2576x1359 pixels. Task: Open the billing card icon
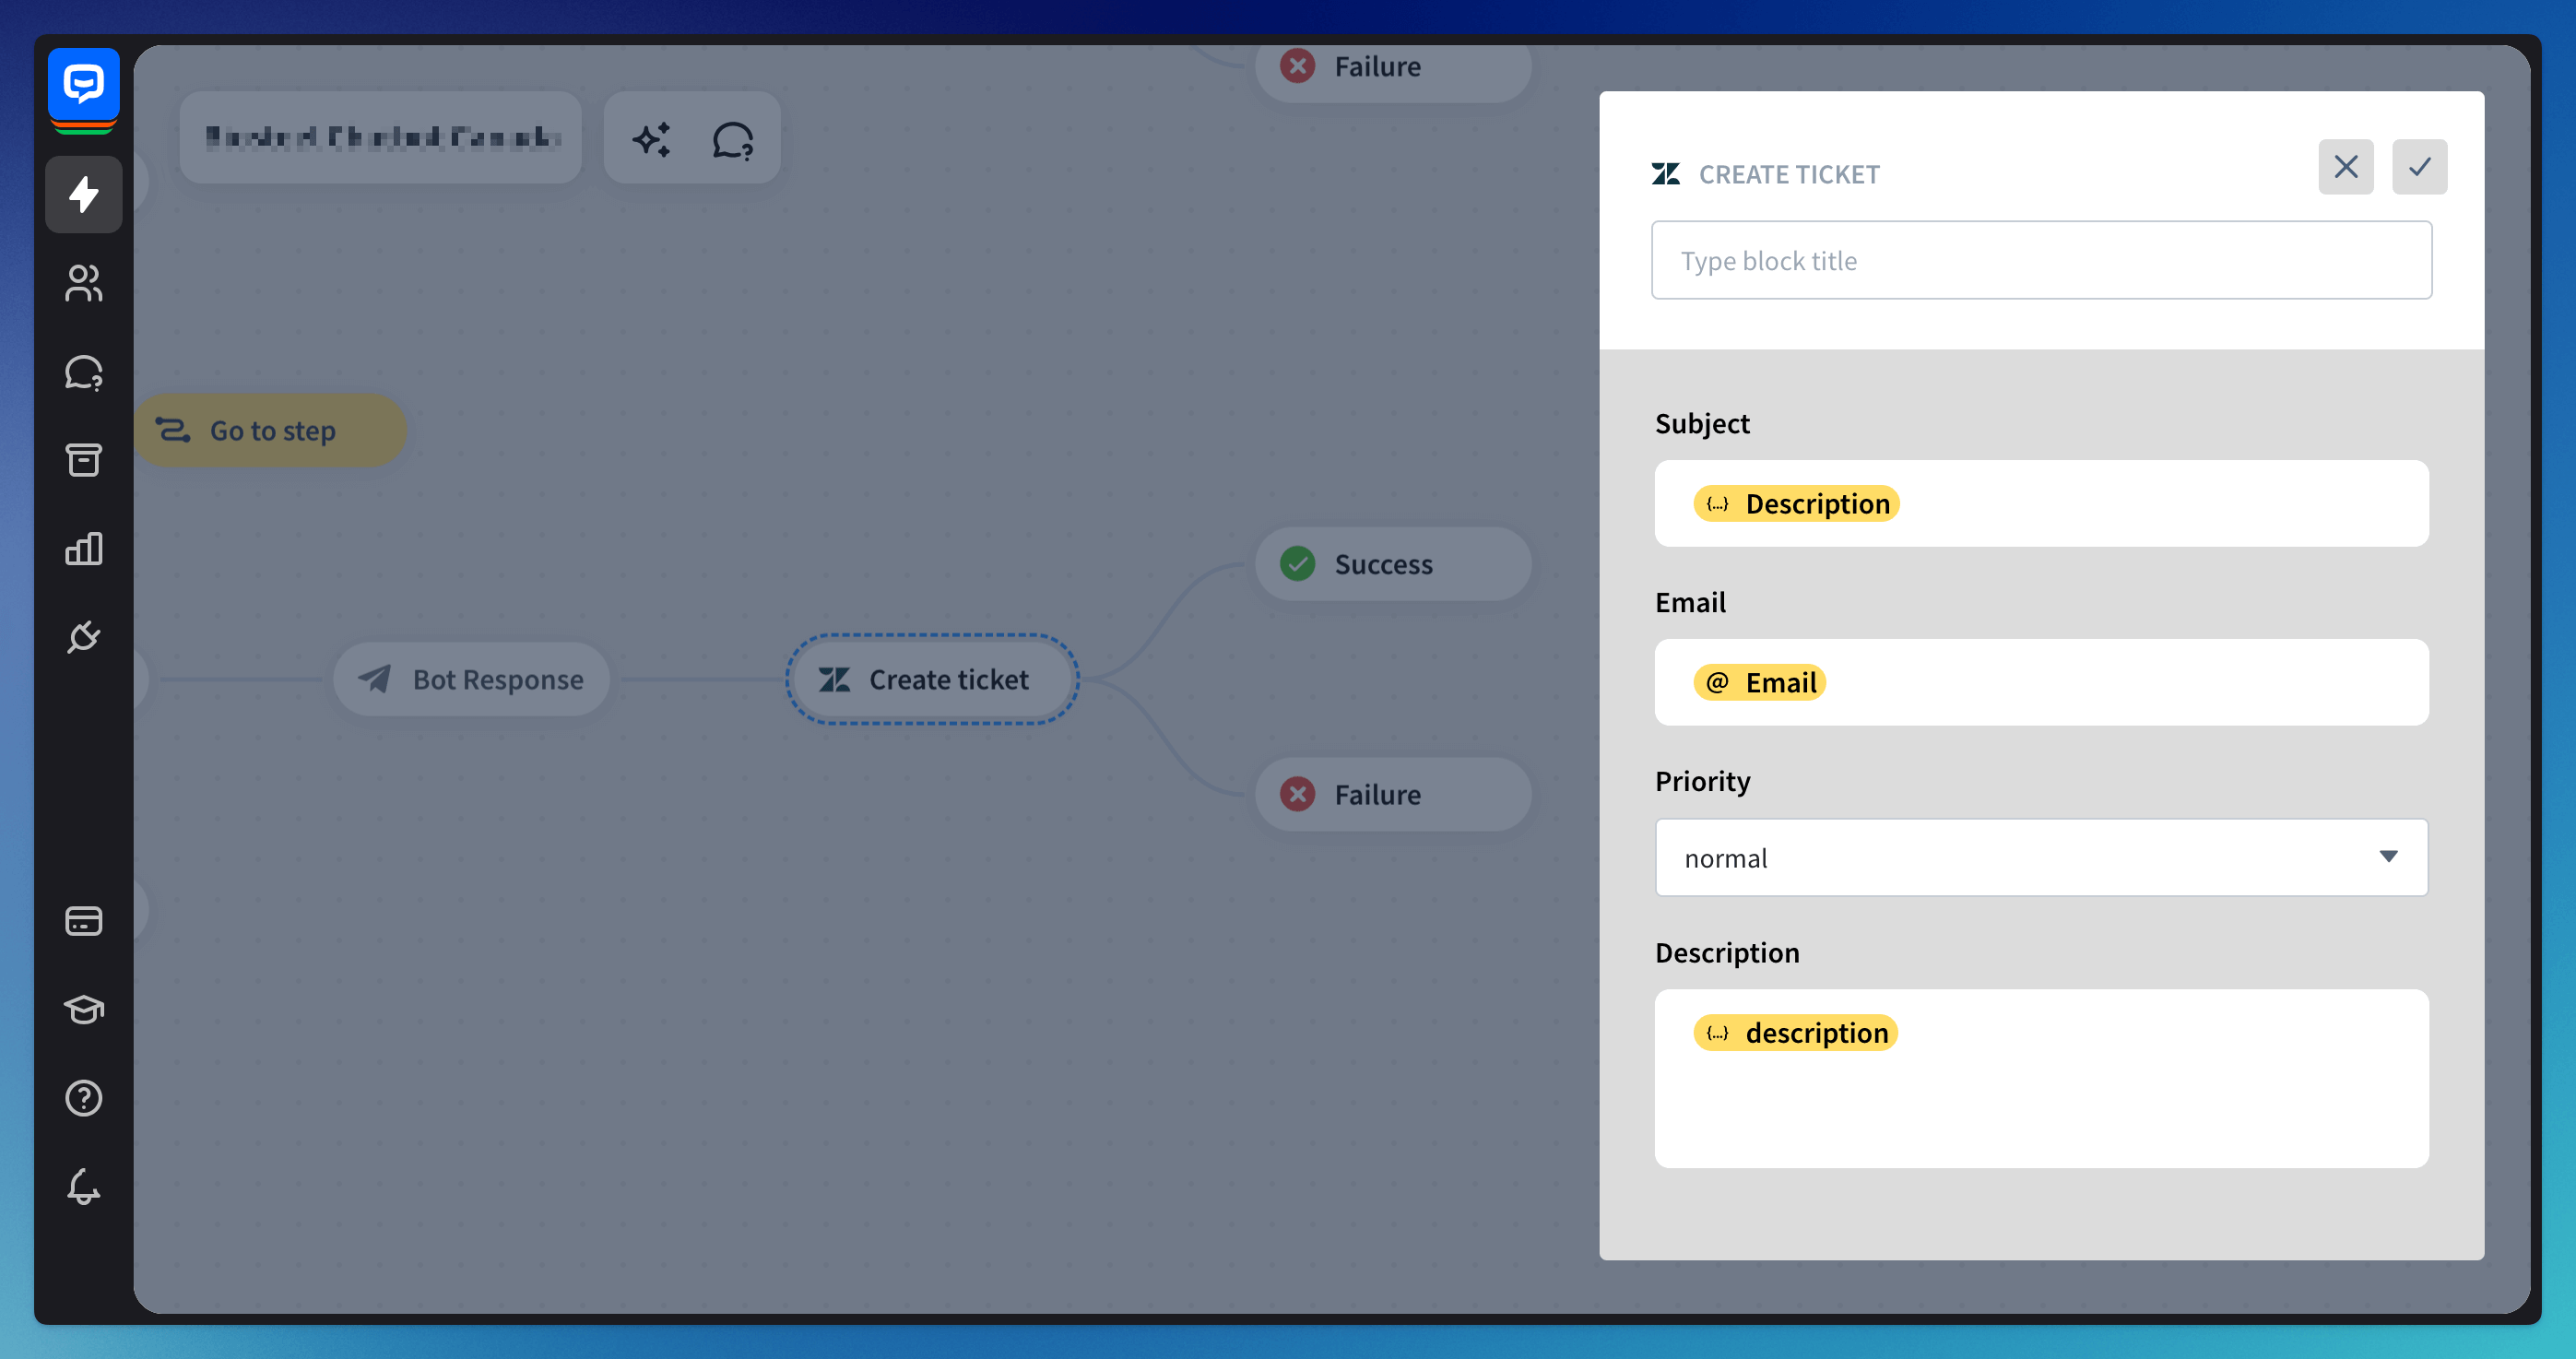point(84,920)
